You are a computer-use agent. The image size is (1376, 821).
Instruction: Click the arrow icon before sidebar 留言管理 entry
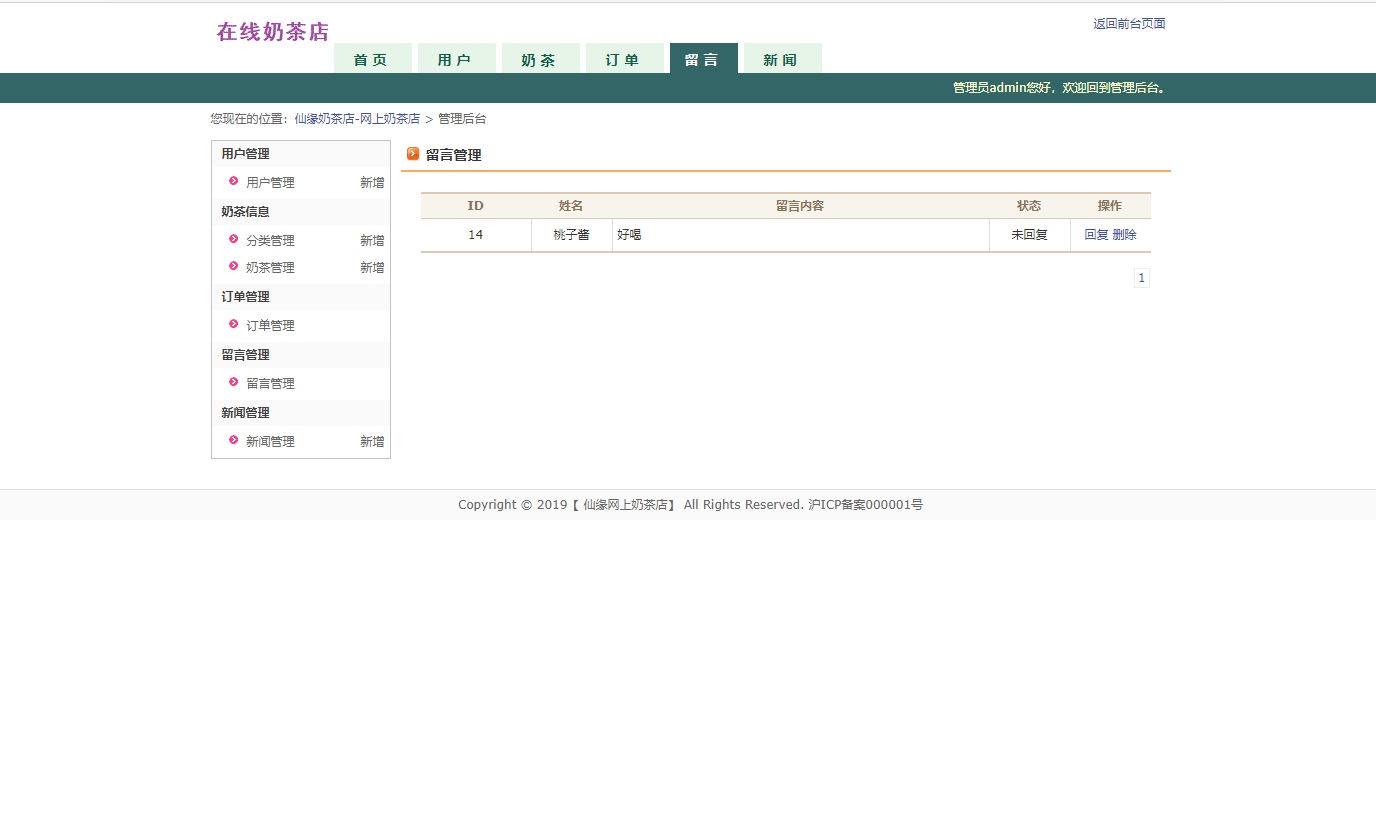233,383
